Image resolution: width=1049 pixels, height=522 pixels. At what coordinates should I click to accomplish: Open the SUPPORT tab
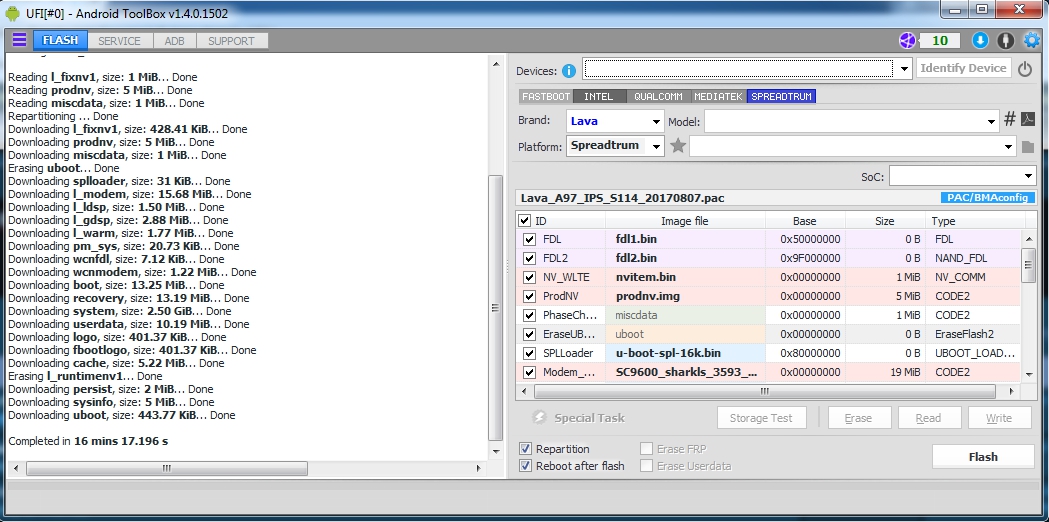[231, 41]
